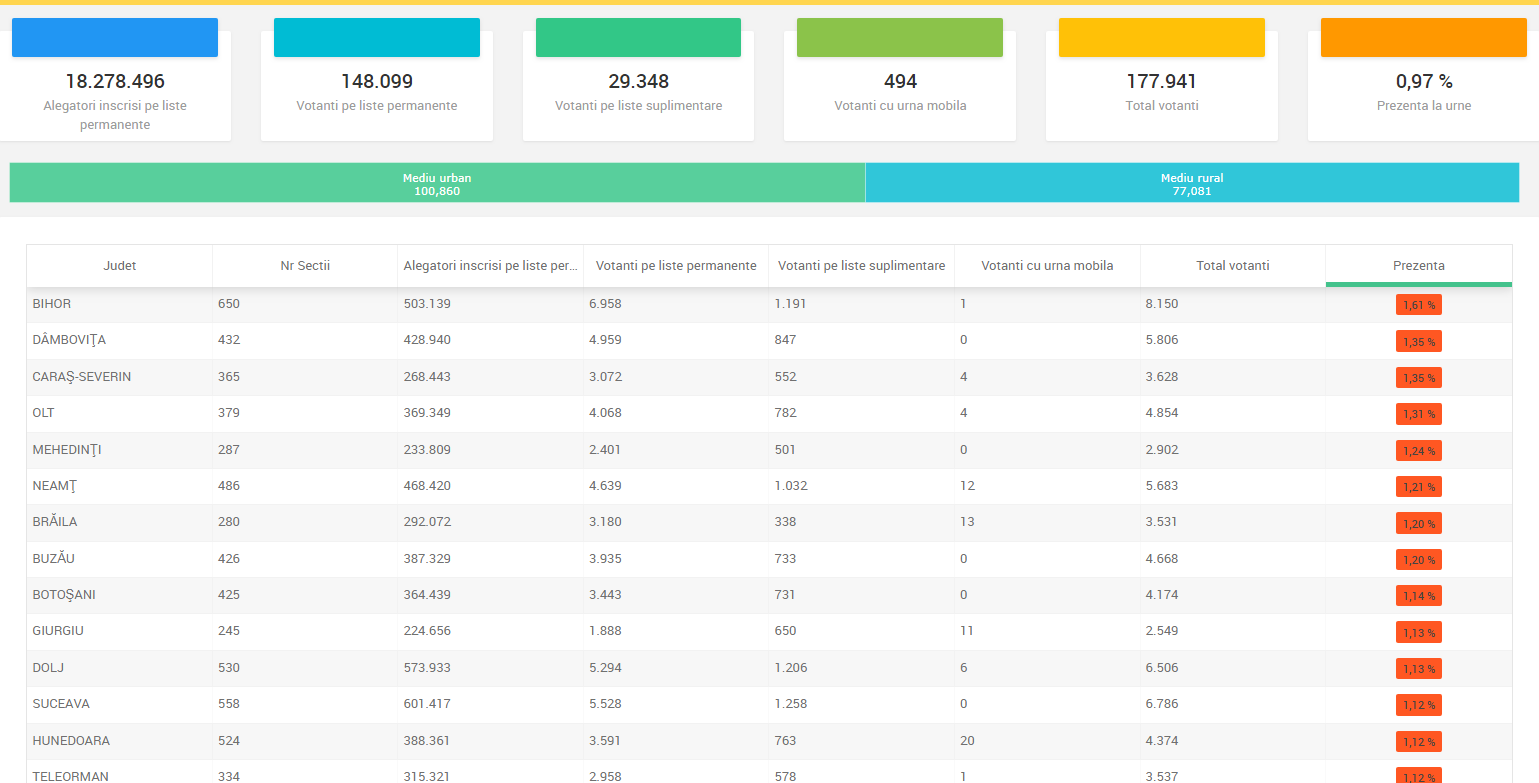Sort by Votanti pe liste suplimentare header
This screenshot has height=783, width=1539.
(861, 265)
